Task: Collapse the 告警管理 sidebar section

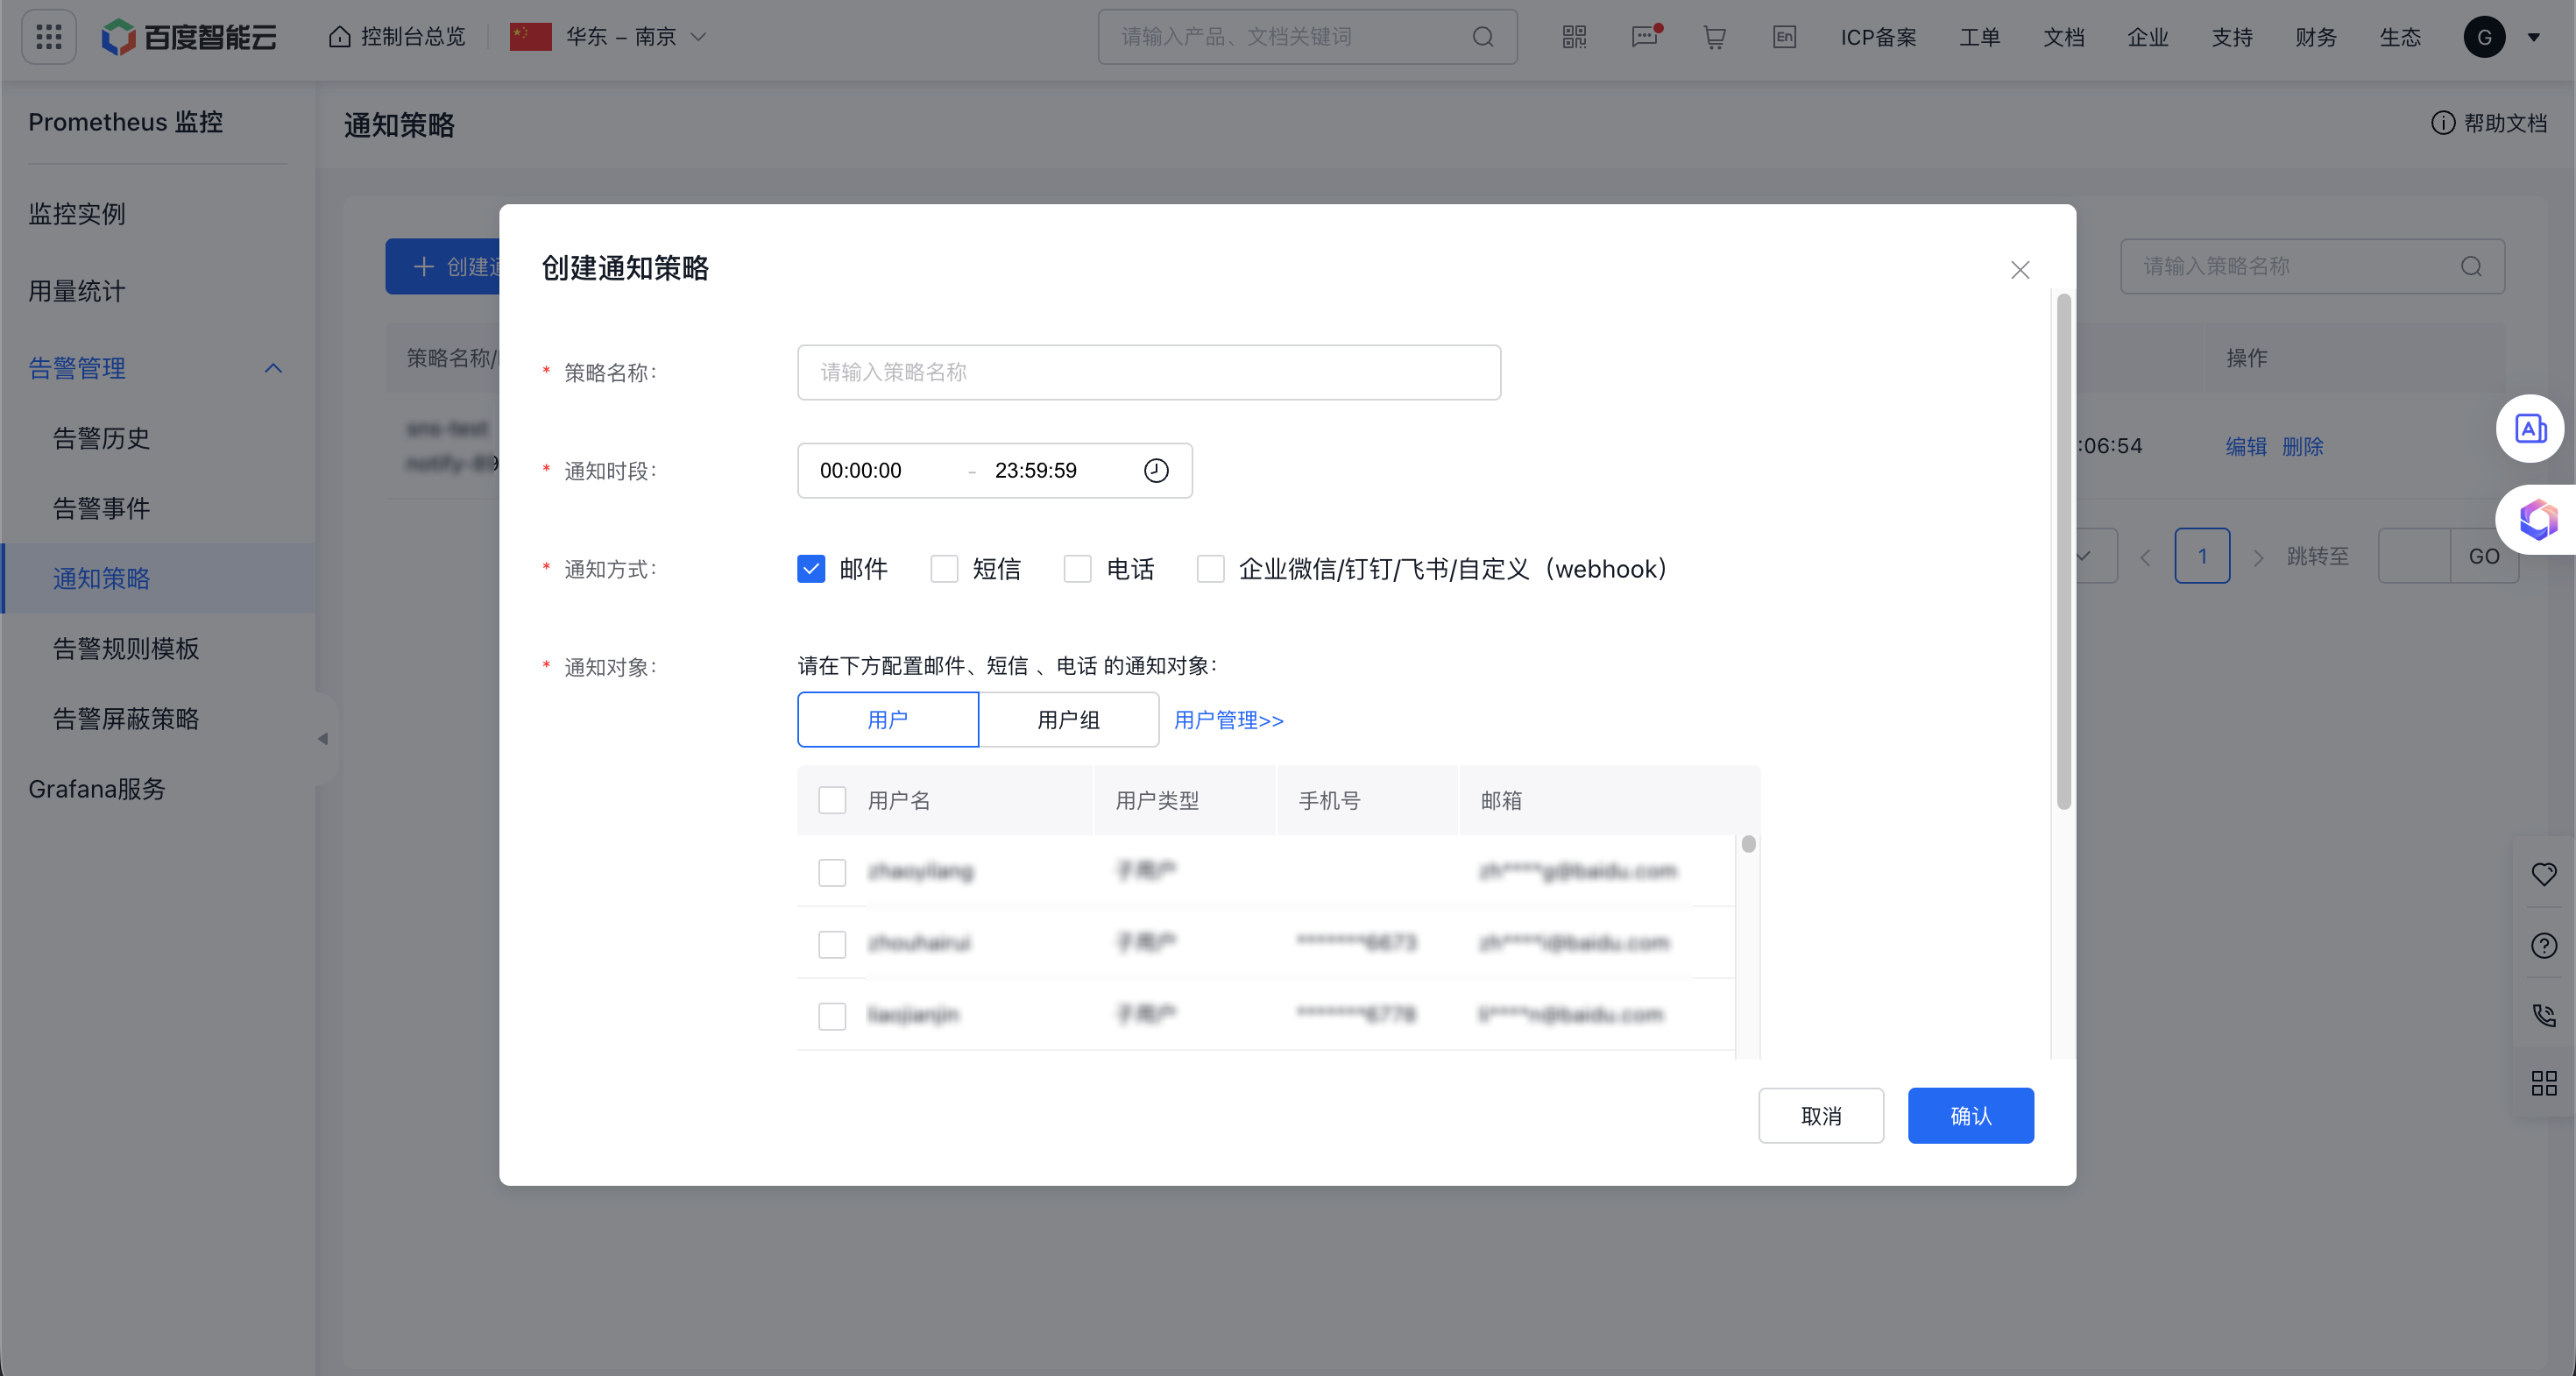Action: click(x=273, y=368)
